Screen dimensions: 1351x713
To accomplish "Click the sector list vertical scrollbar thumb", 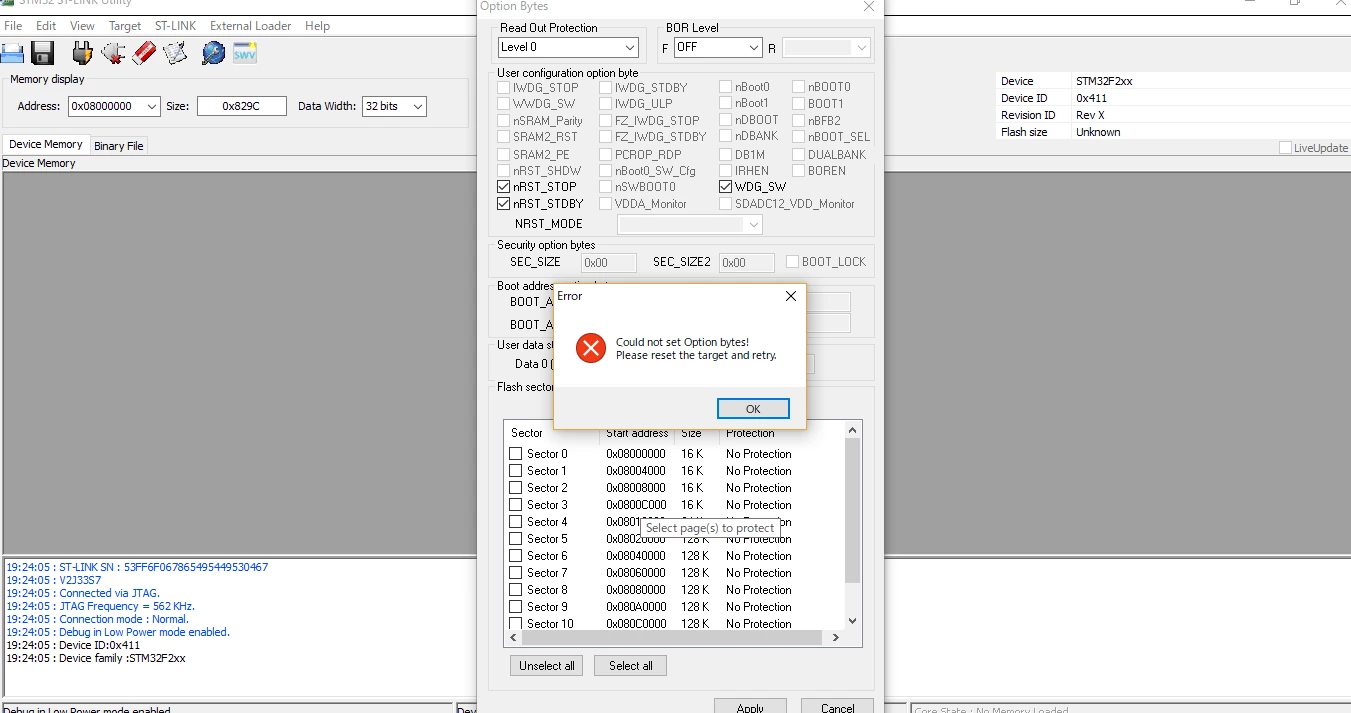I will (x=852, y=510).
